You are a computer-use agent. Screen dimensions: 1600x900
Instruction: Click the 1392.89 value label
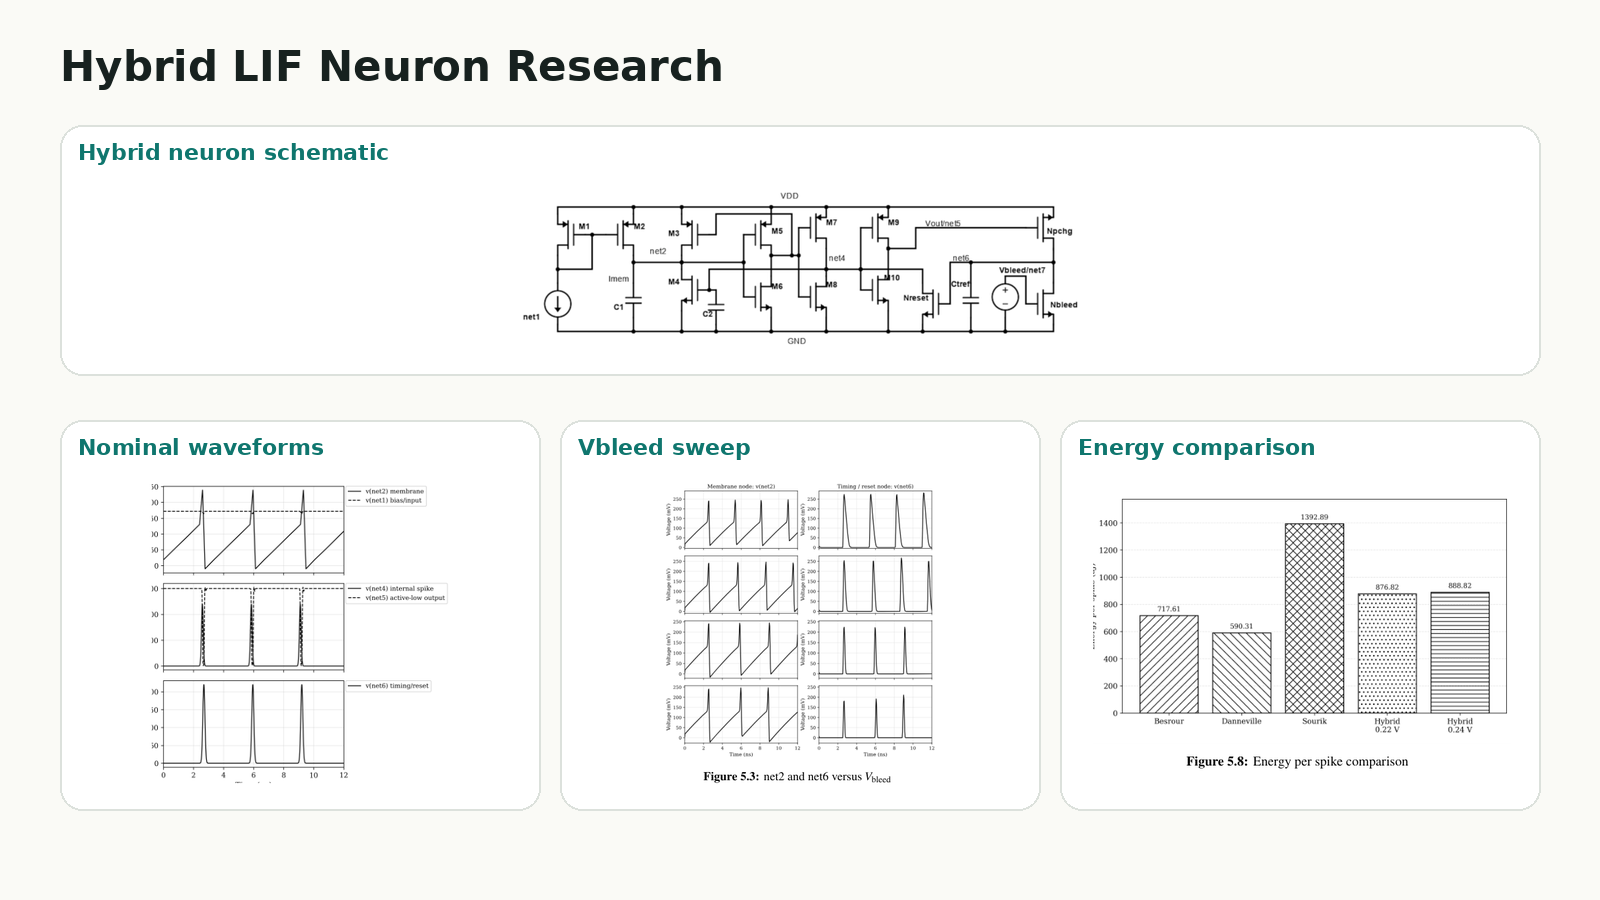1314,518
